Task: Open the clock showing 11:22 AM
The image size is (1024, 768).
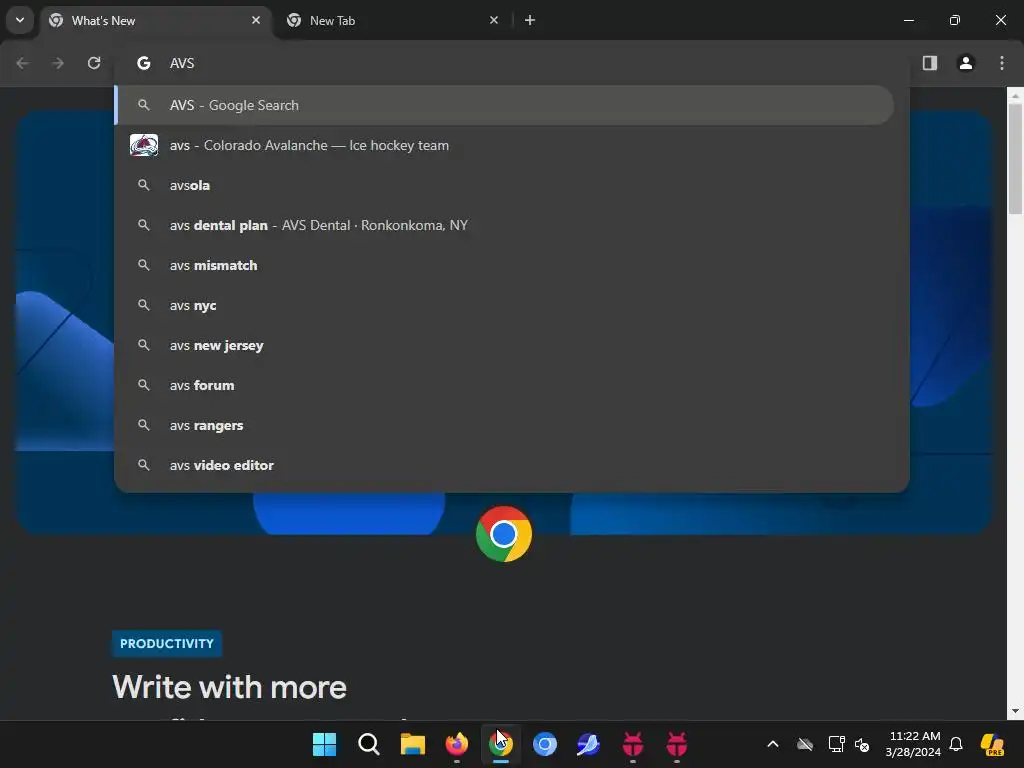Action: 914,744
